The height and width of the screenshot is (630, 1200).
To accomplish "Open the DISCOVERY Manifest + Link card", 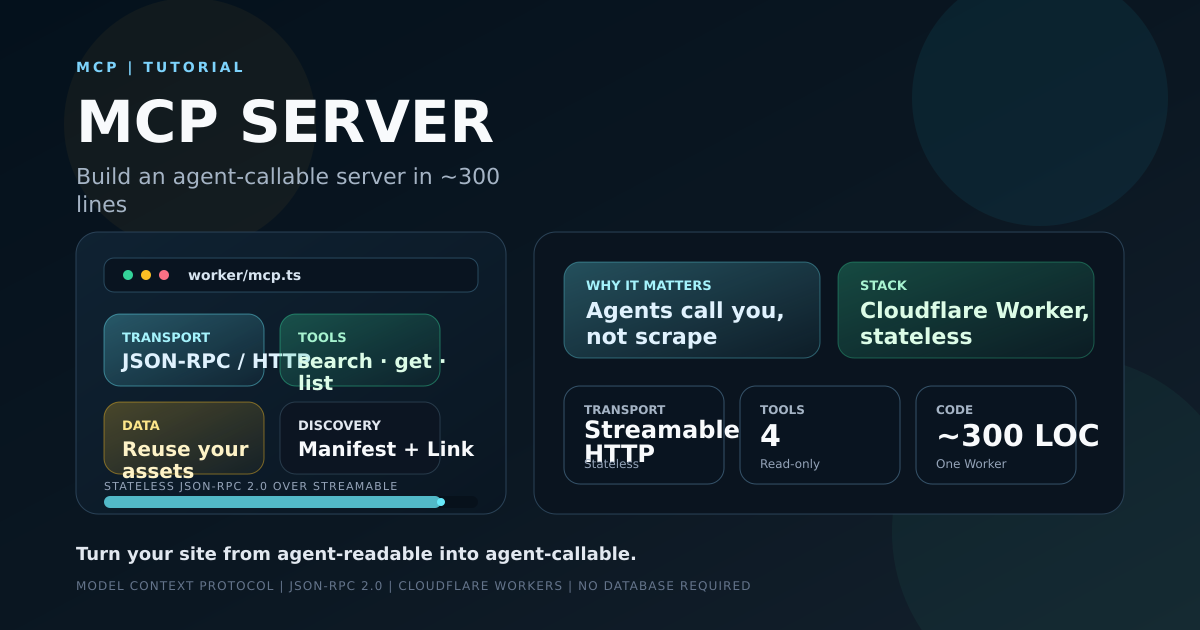I will pos(360,438).
